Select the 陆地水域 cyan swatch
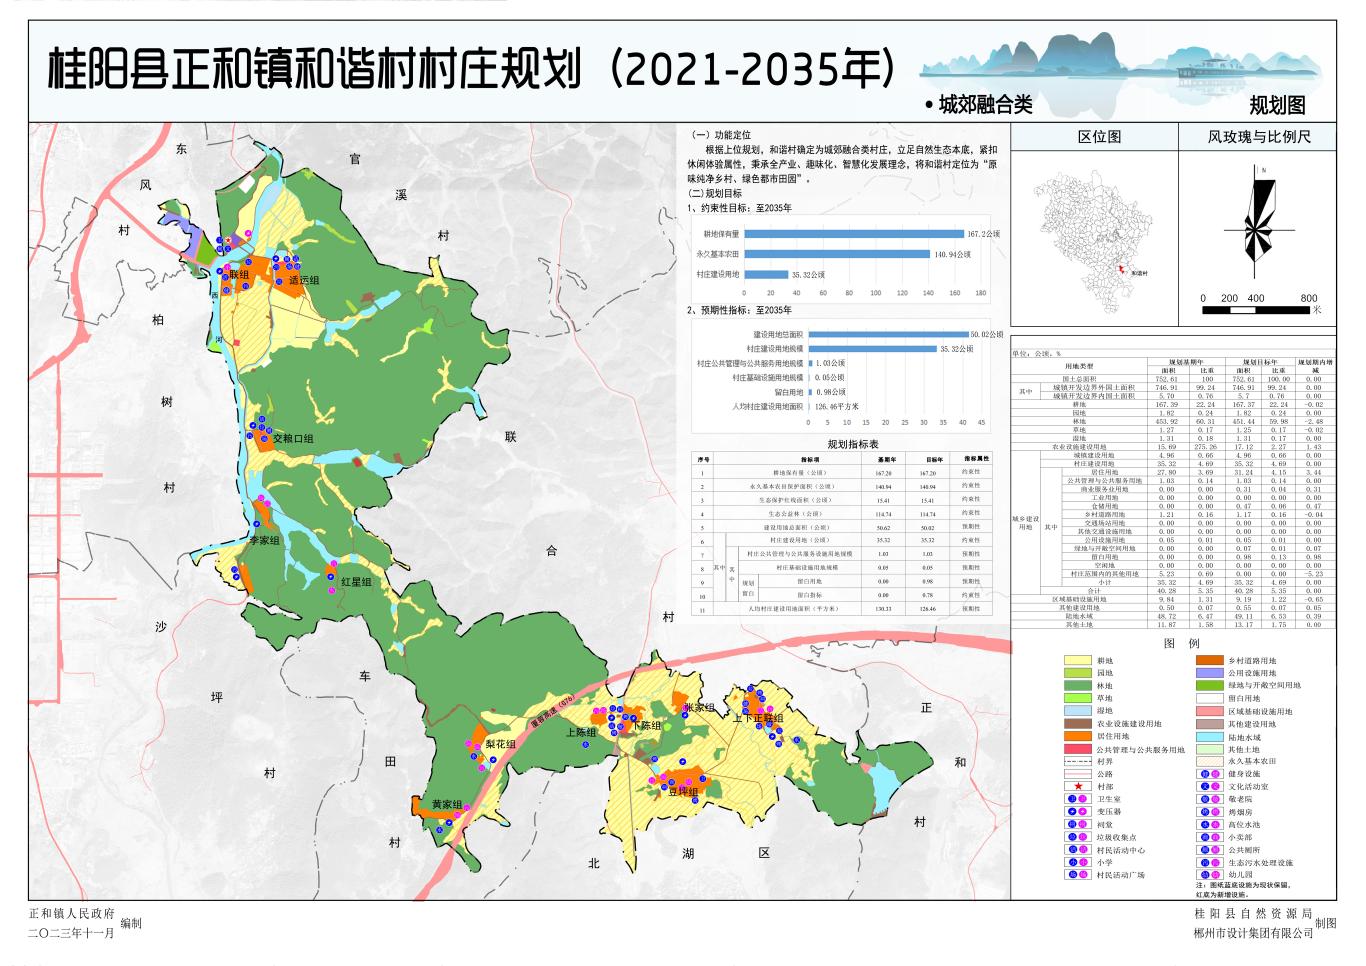This screenshot has width=1366, height=966. [x=1210, y=736]
